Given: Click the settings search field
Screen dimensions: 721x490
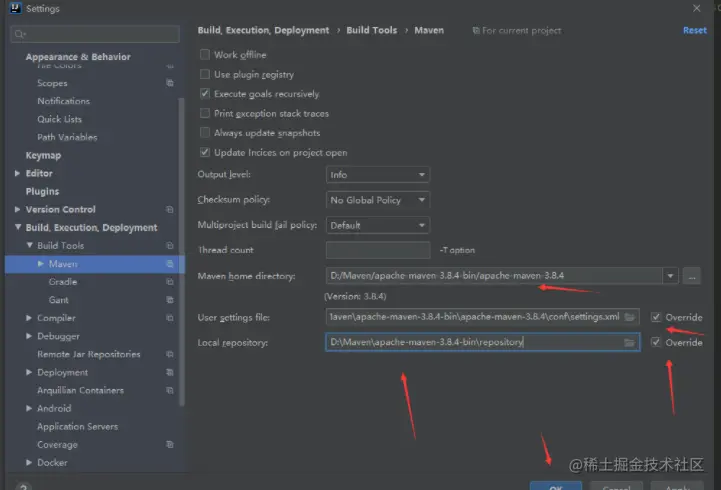Looking at the screenshot, I should 95,34.
